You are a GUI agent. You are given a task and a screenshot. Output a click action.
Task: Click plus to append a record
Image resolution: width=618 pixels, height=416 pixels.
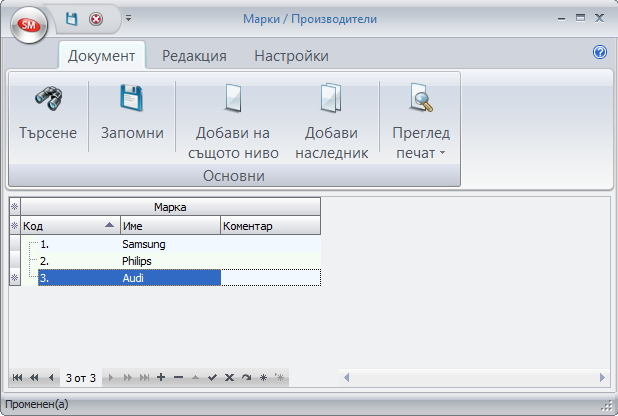point(161,377)
